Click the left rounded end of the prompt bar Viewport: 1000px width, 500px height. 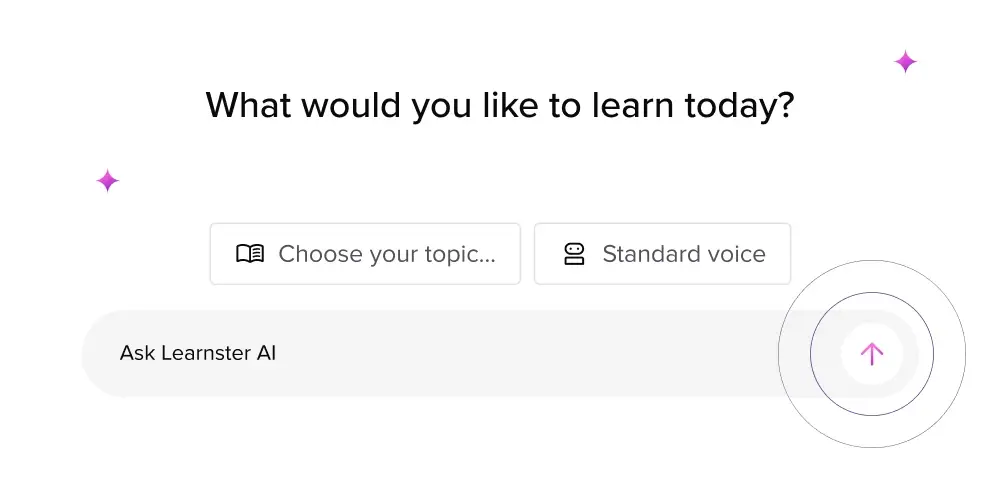(96, 353)
